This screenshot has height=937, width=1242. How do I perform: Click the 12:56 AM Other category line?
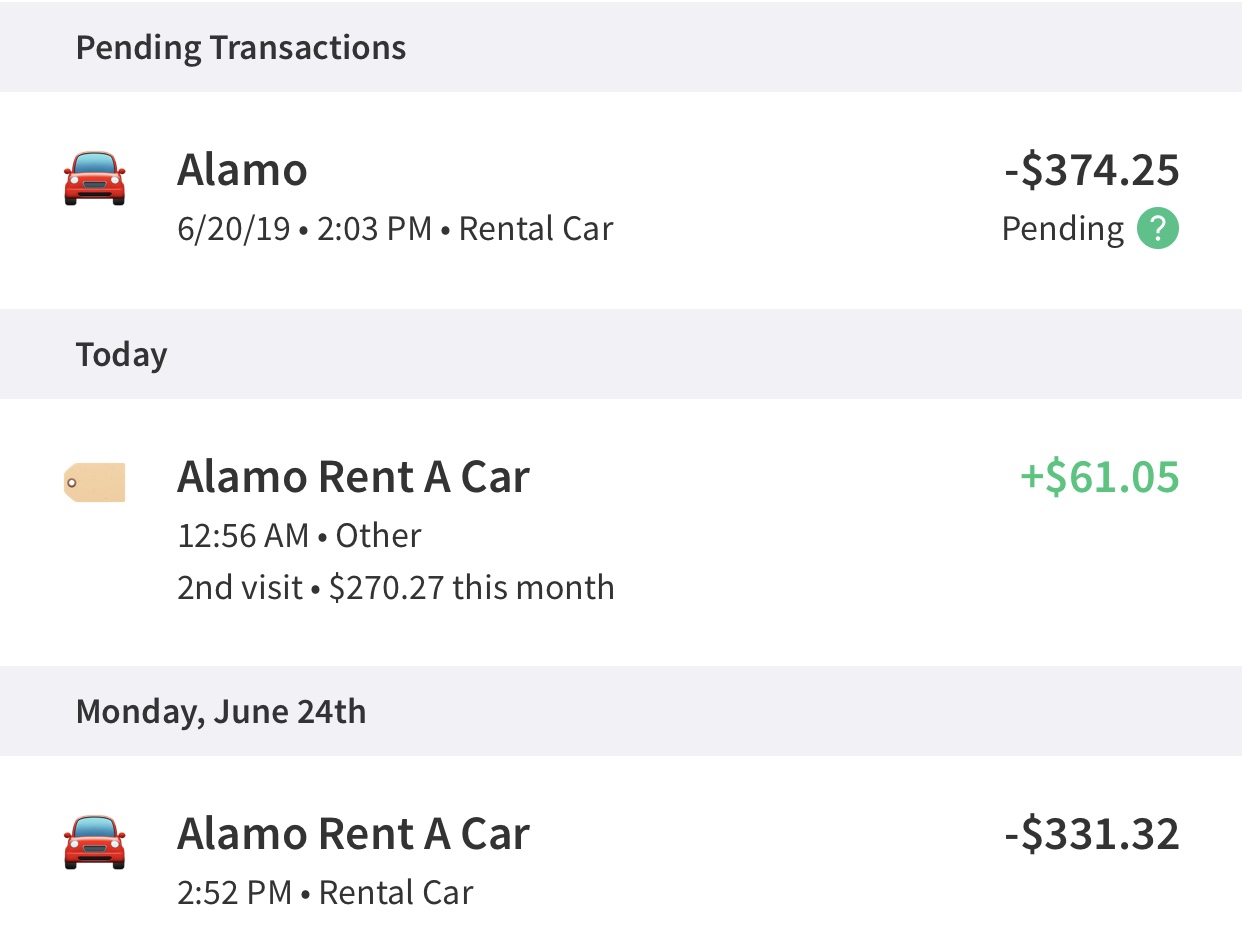point(299,536)
